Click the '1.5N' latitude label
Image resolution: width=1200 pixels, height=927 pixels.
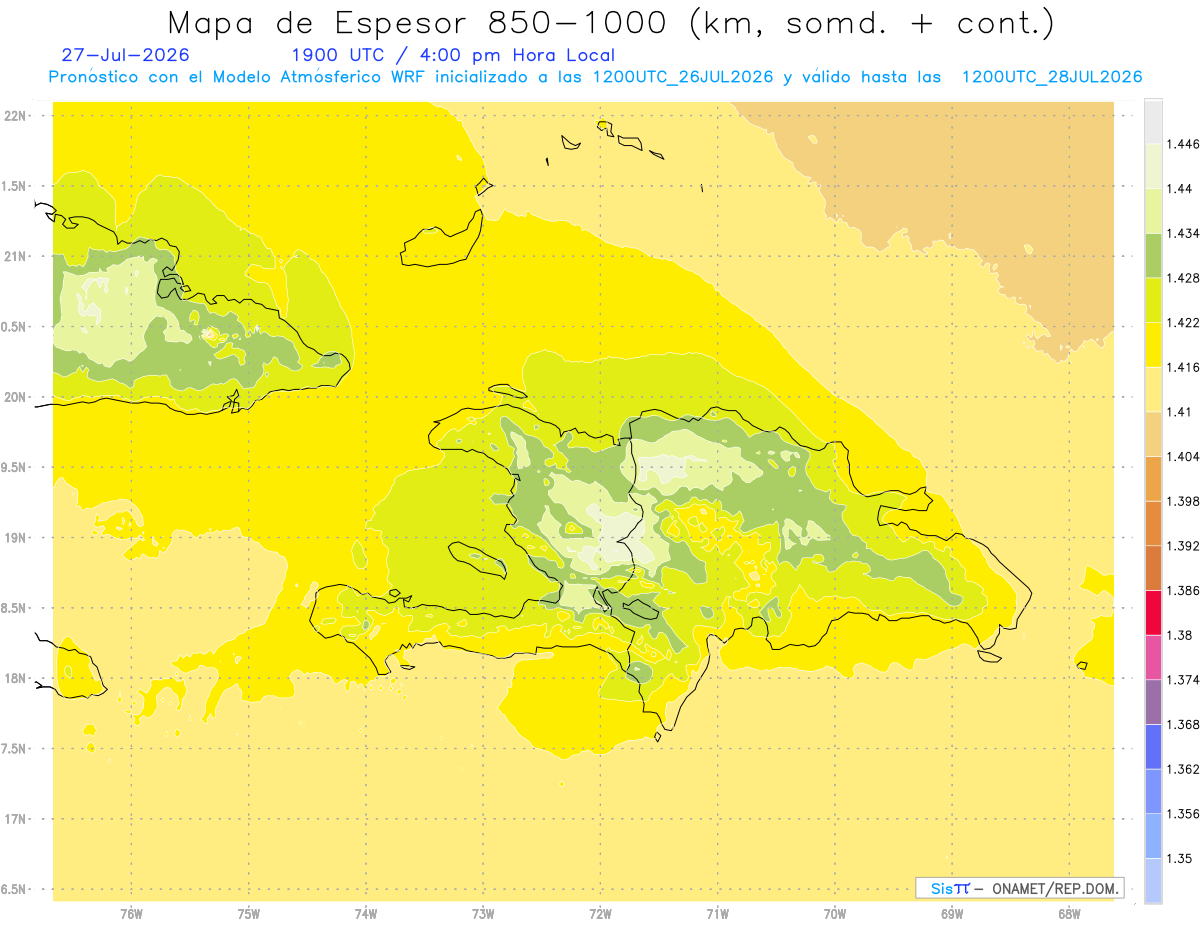coord(15,186)
